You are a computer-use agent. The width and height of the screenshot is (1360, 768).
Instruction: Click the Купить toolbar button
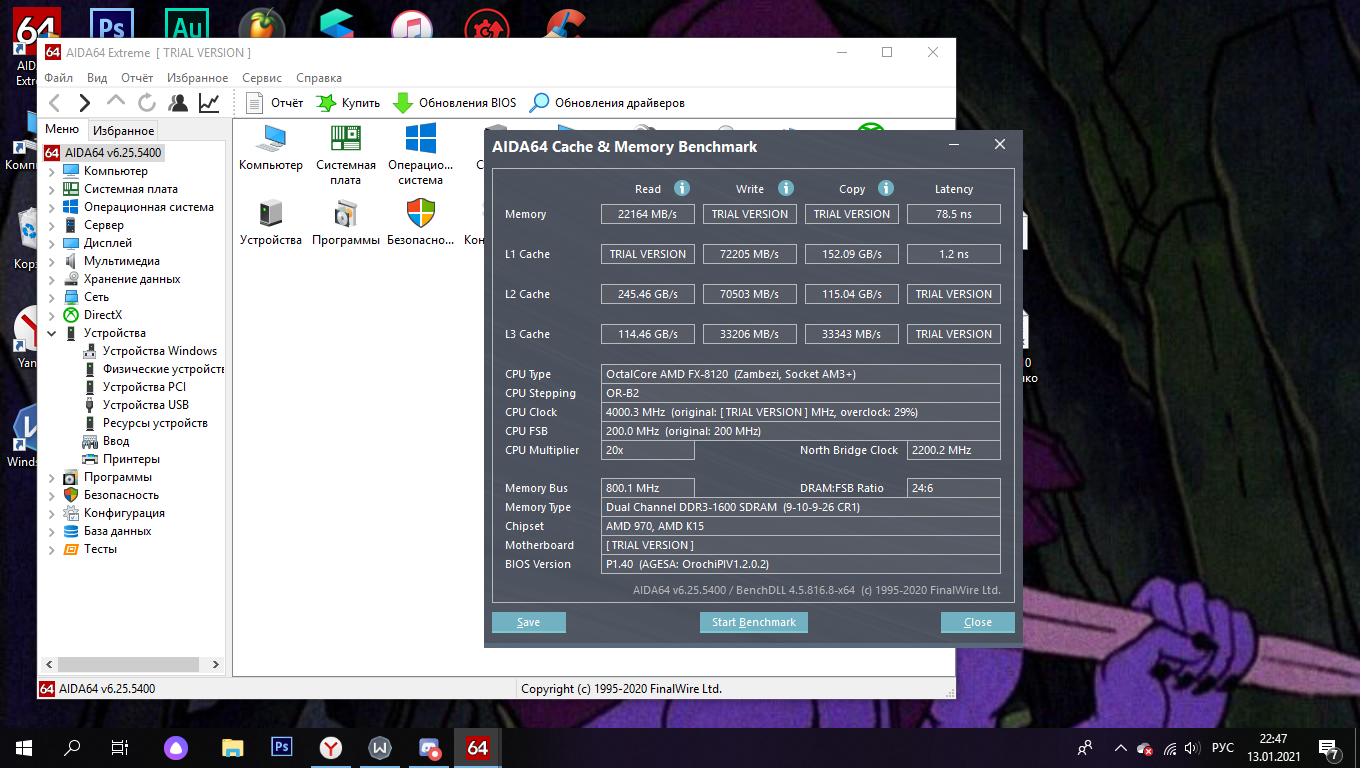(348, 102)
